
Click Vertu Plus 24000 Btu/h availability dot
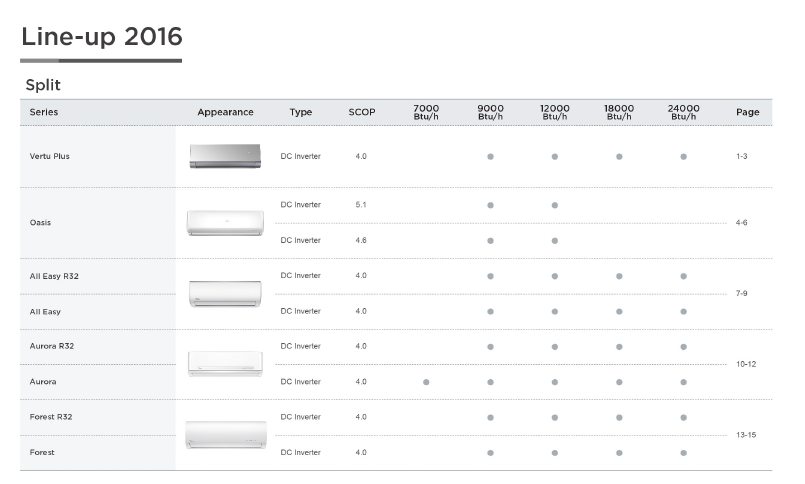point(683,157)
